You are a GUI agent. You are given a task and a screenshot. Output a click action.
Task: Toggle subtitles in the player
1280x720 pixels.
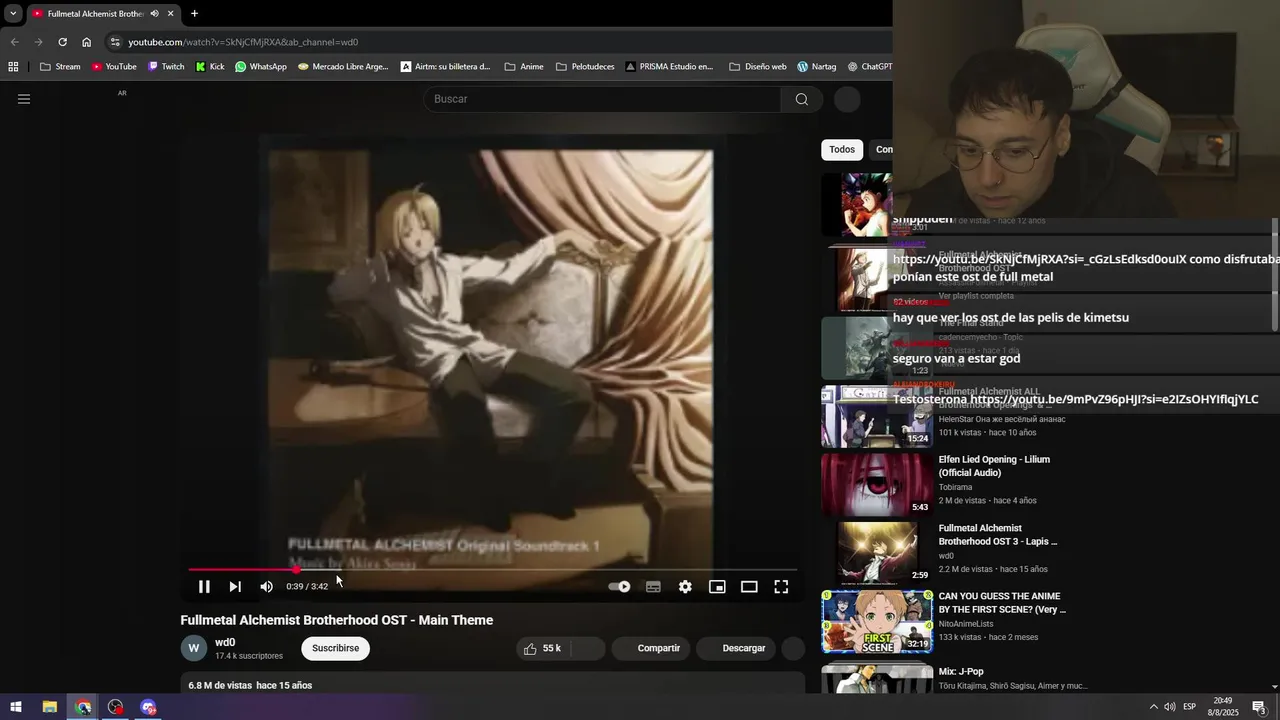653,587
